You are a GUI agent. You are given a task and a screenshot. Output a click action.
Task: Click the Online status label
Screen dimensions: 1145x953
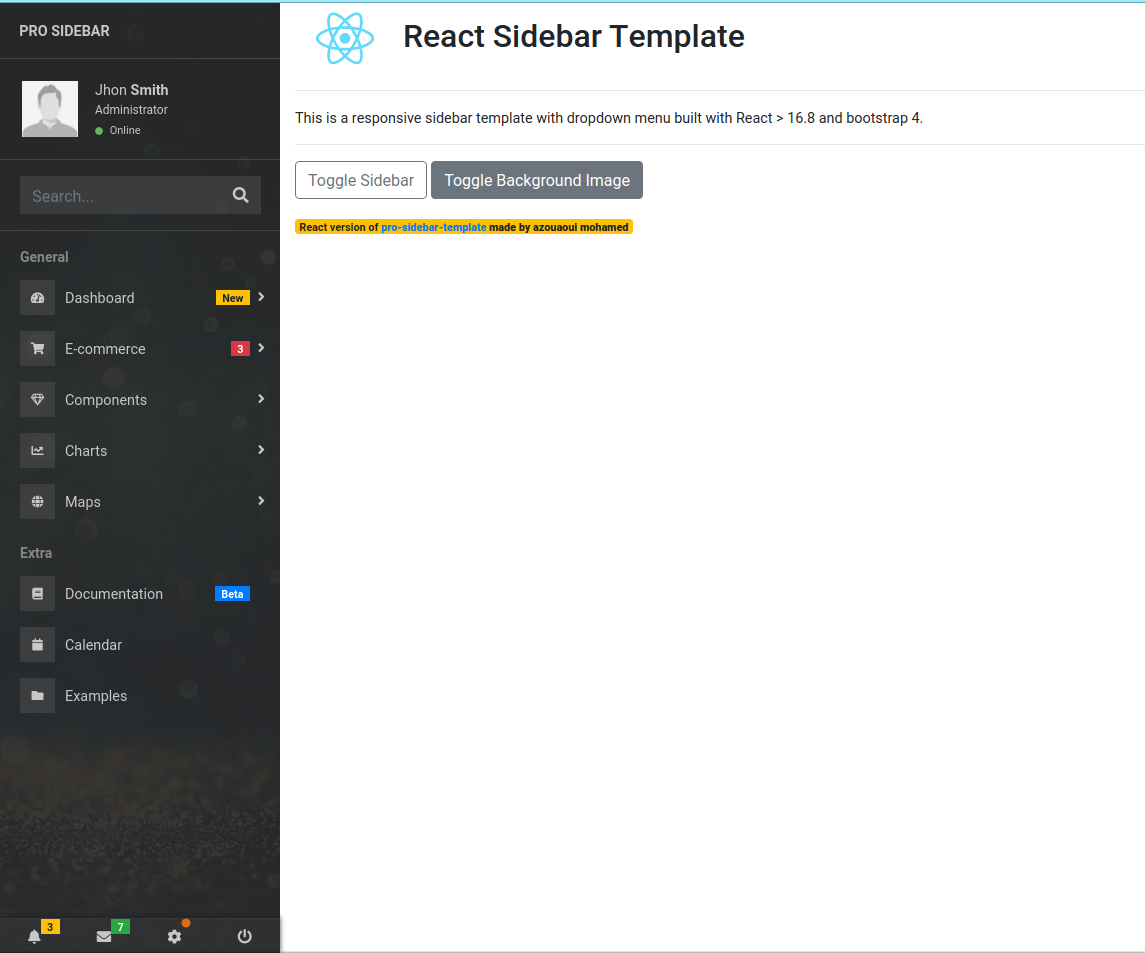point(125,130)
